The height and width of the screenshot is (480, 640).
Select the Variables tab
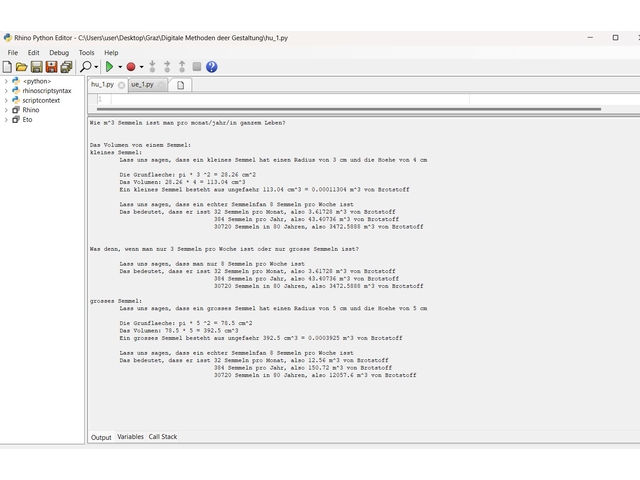[x=130, y=437]
